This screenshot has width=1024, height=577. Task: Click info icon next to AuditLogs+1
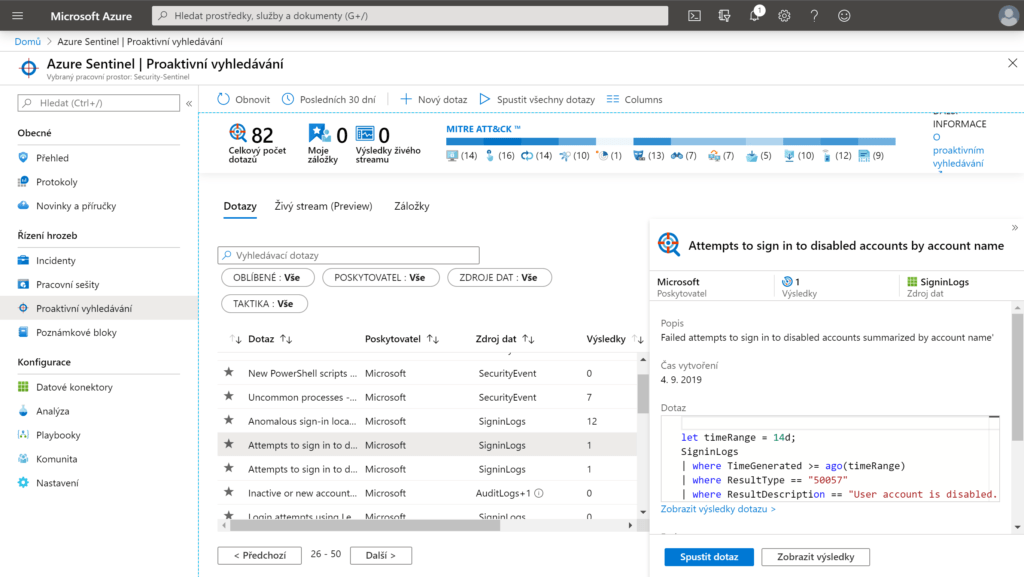(x=539, y=493)
